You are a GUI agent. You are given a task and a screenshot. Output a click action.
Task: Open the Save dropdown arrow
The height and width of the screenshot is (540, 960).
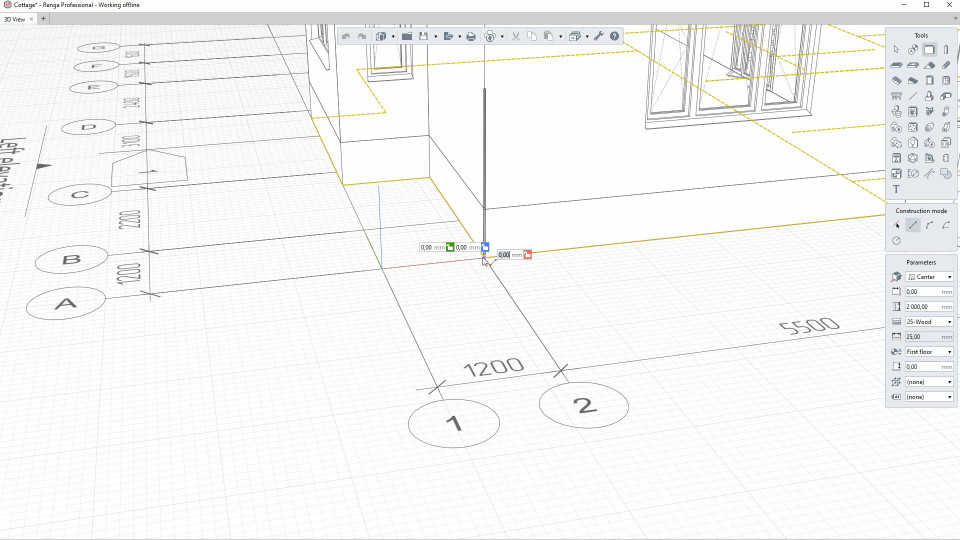pyautogui.click(x=435, y=36)
